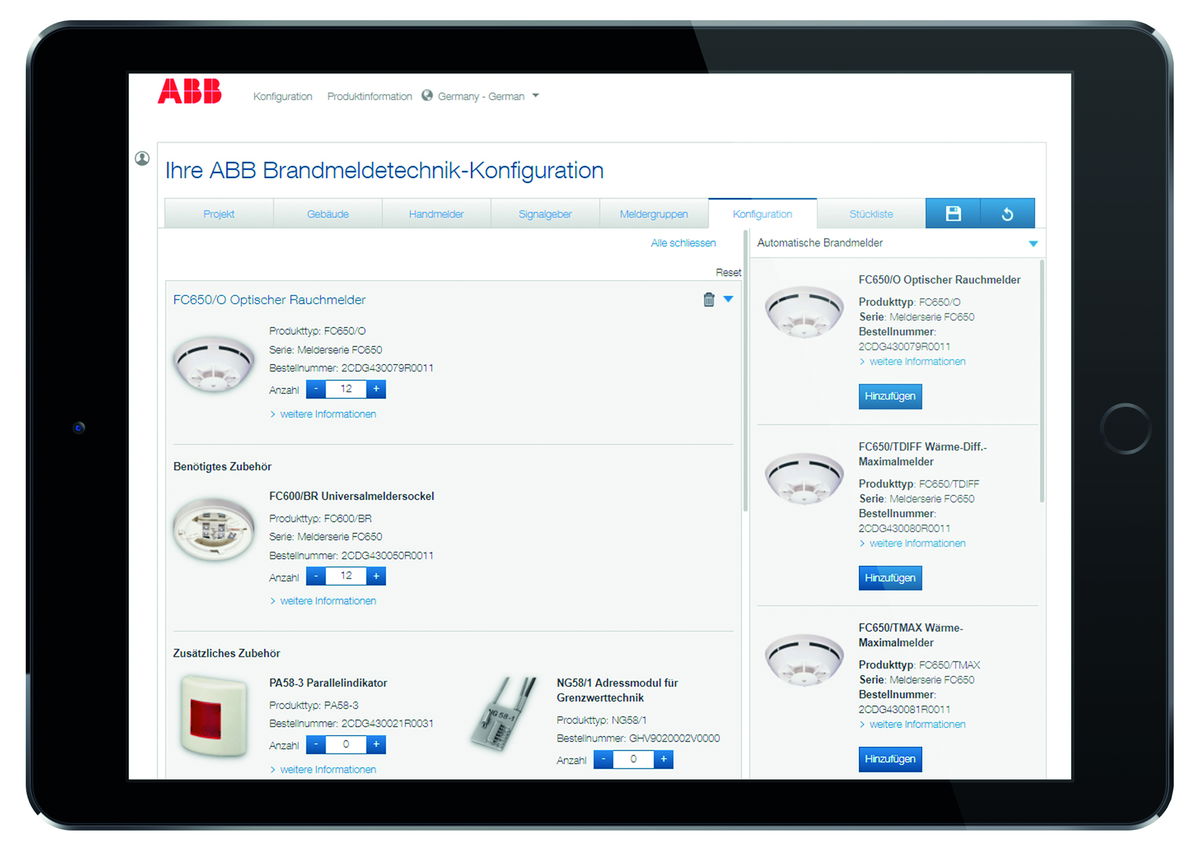Open the Stückliste tab
Screen dimensions: 1200x853
(871, 214)
